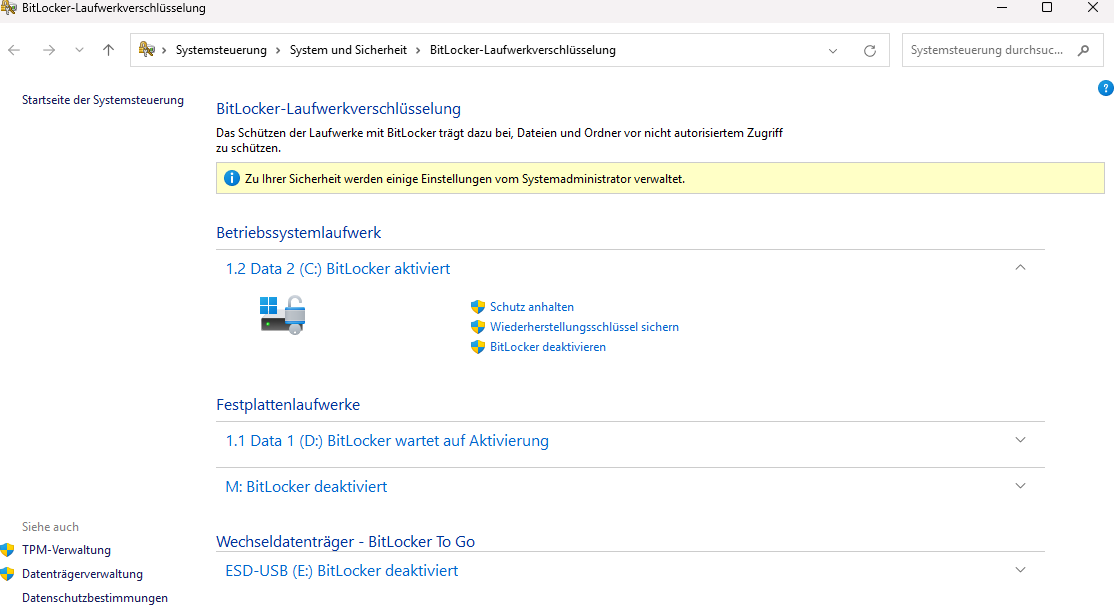
Task: Click 1.1 Data 1 (D:) wartet auf Aktivierung
Action: 387,440
